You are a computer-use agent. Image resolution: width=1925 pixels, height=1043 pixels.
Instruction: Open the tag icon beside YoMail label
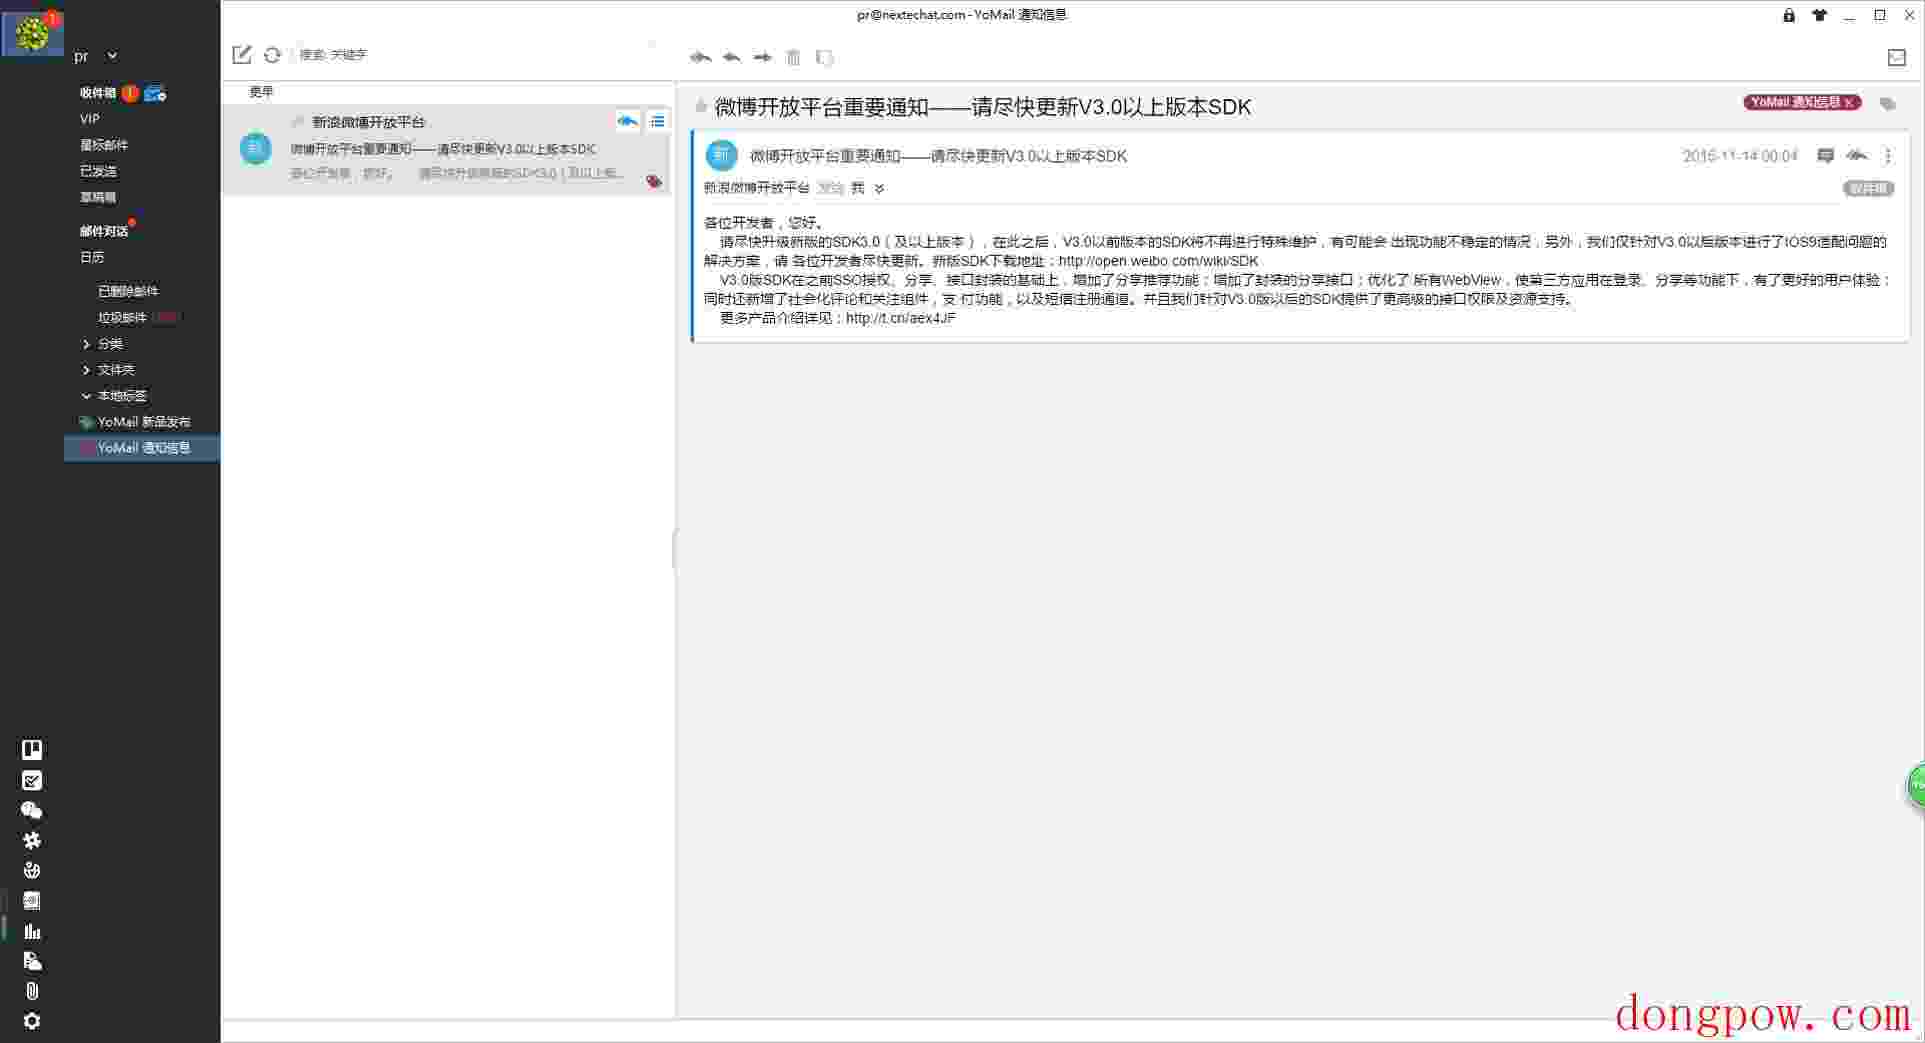(1888, 104)
